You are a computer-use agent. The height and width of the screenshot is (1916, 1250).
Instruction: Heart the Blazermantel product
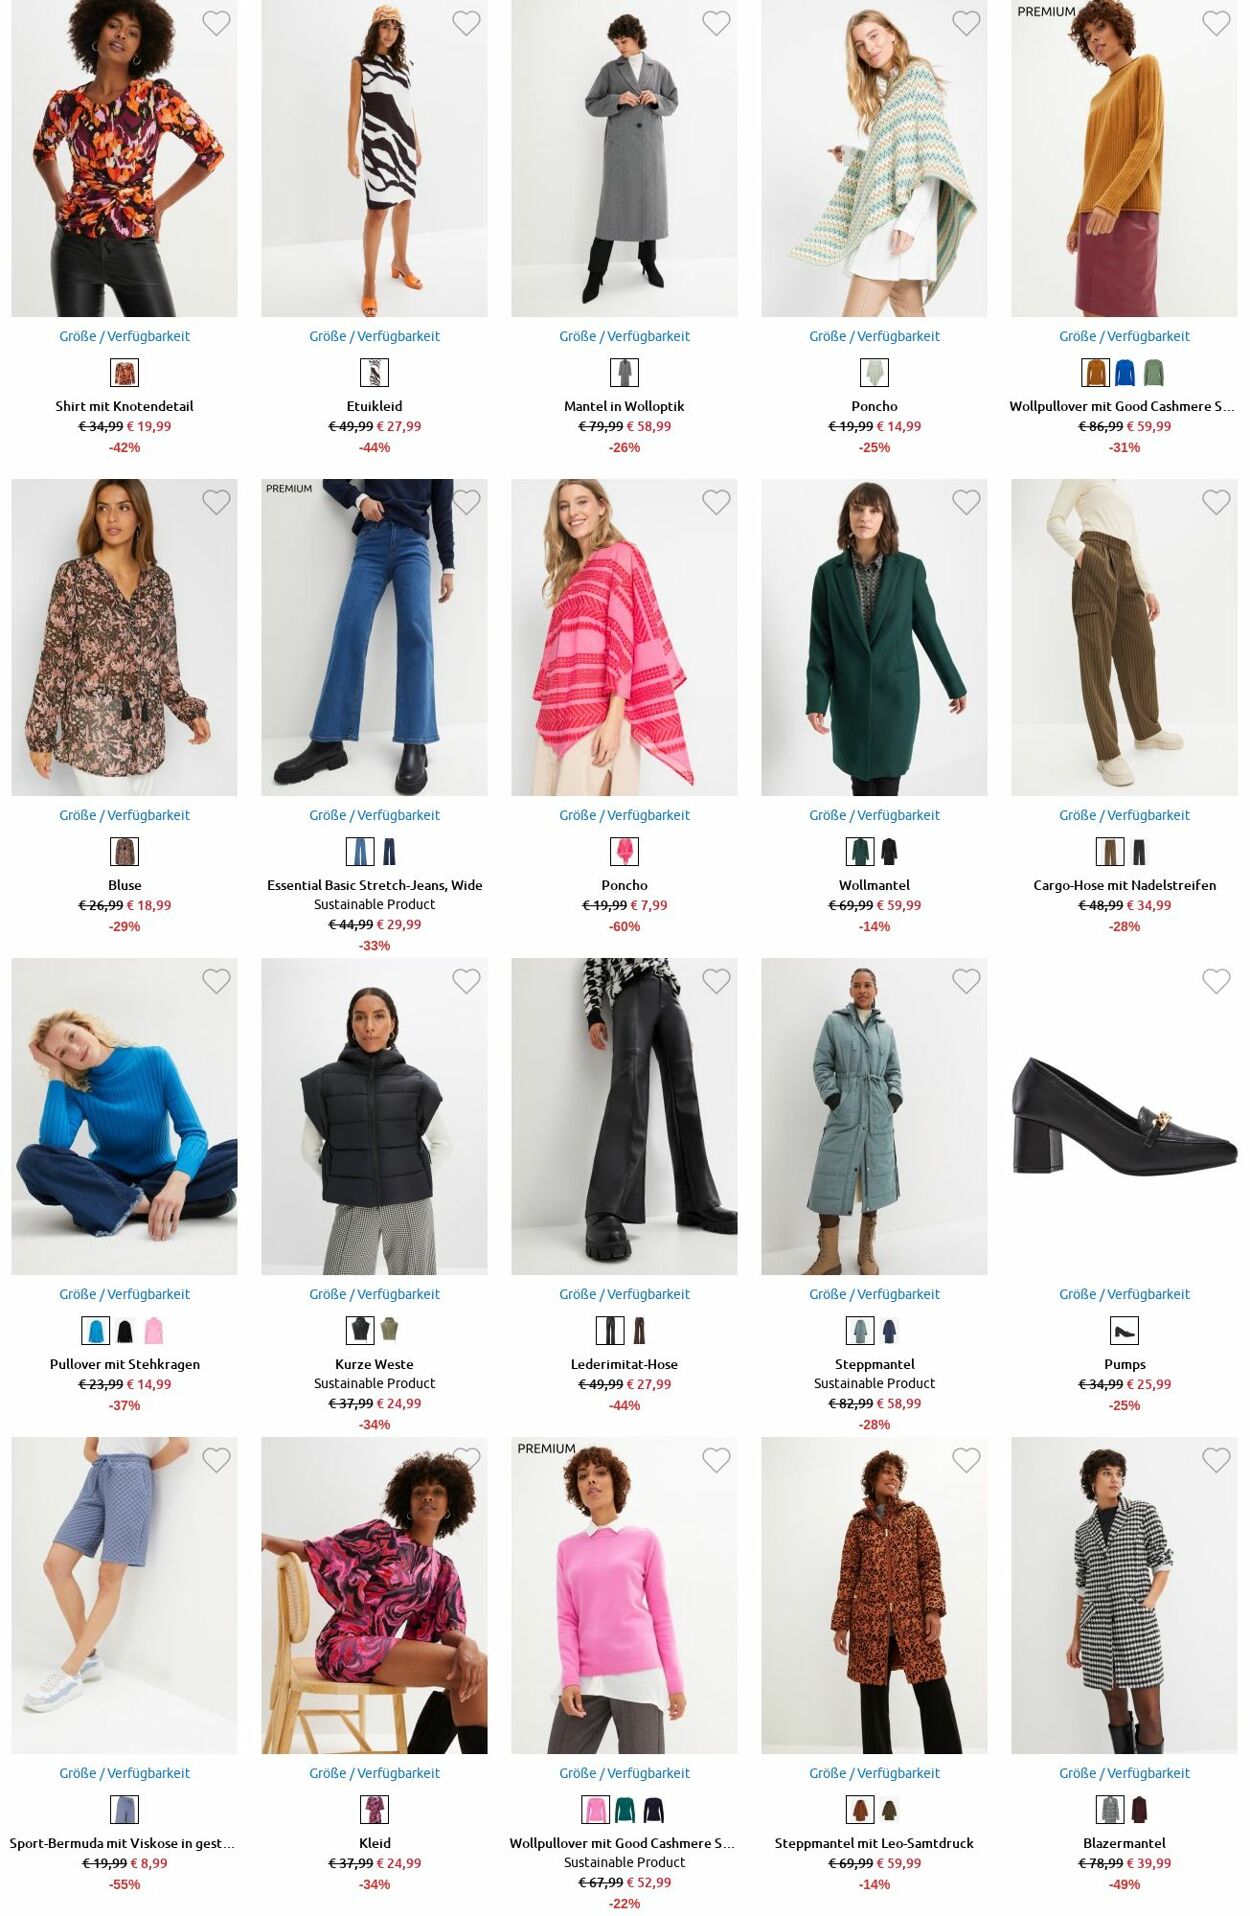pyautogui.click(x=1216, y=1460)
